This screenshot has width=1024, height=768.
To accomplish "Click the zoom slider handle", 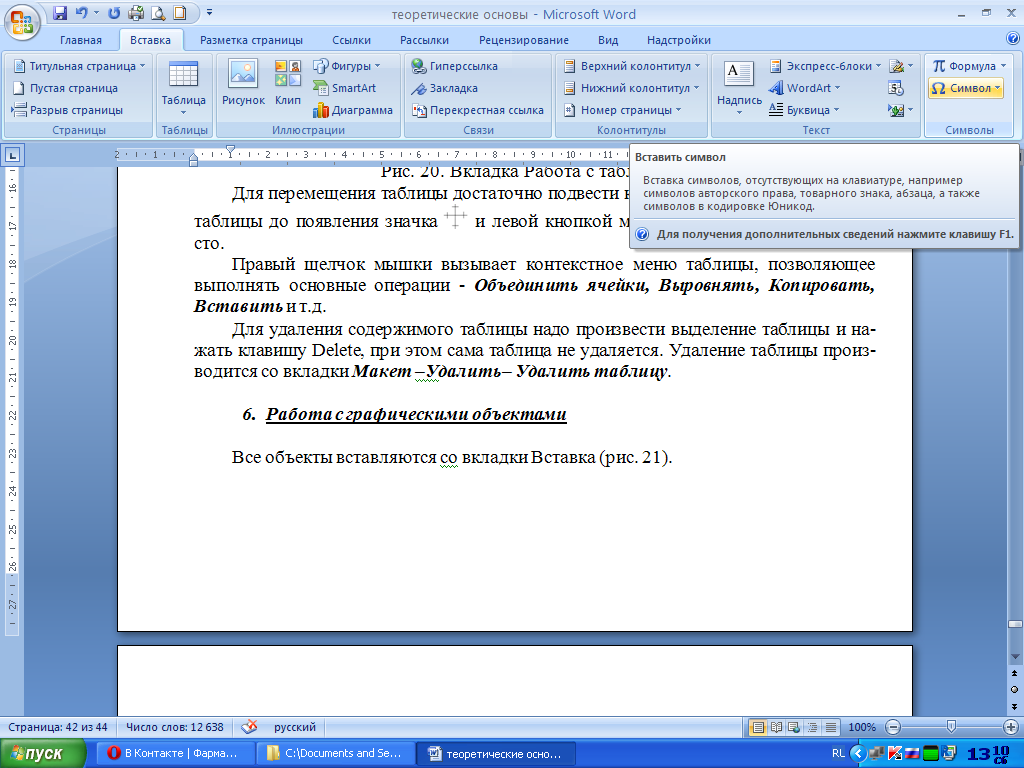I will tap(951, 727).
